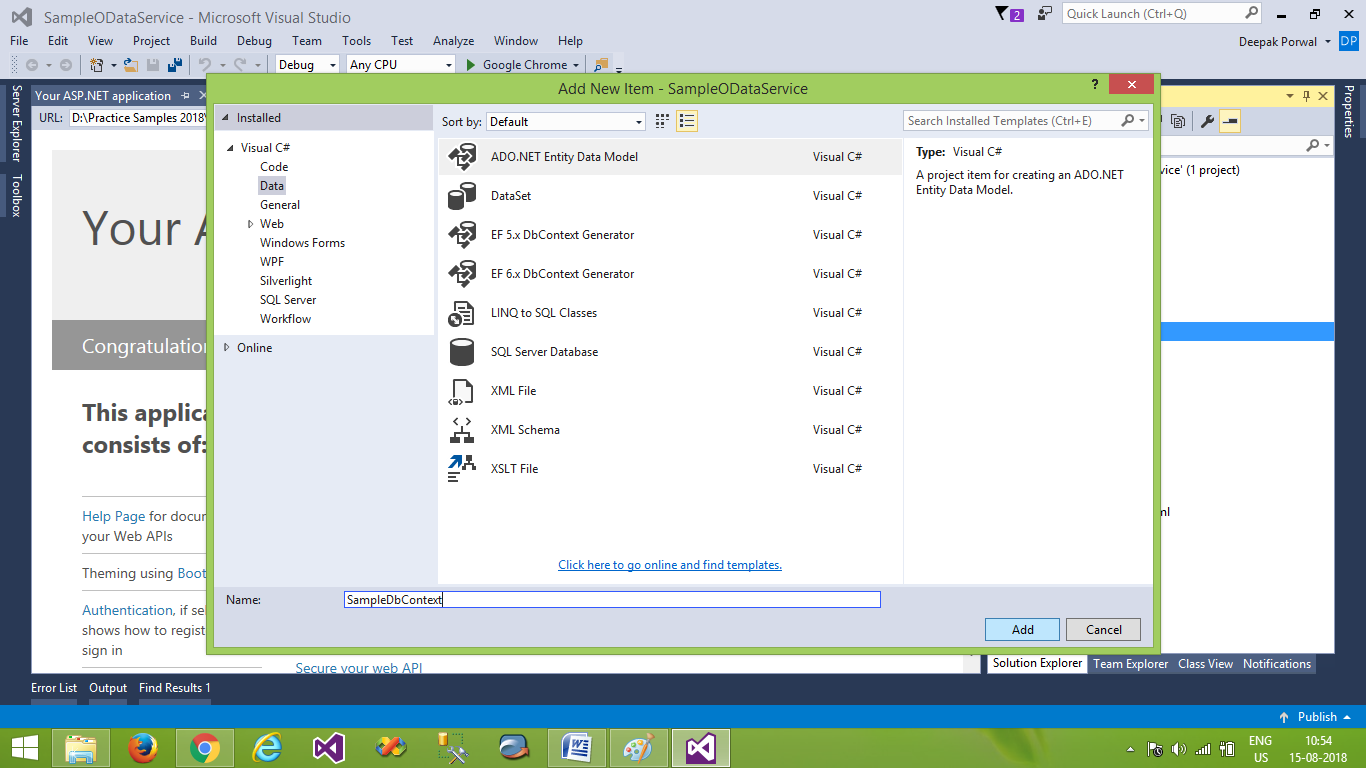Click the Save toolbar icon
Screen dimensions: 1366x768
click(152, 63)
